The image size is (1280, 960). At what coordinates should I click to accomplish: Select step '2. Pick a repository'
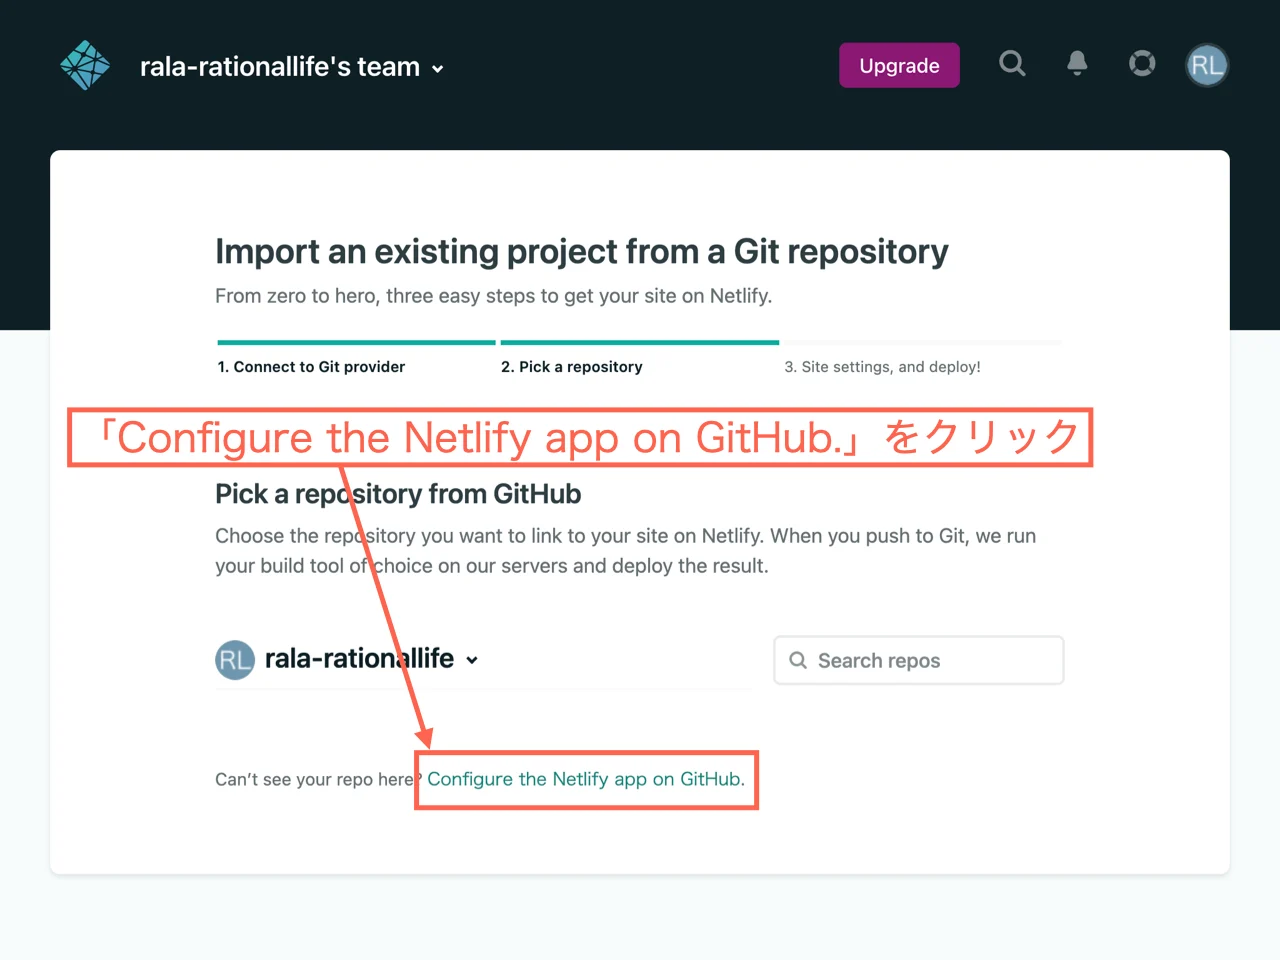[572, 366]
